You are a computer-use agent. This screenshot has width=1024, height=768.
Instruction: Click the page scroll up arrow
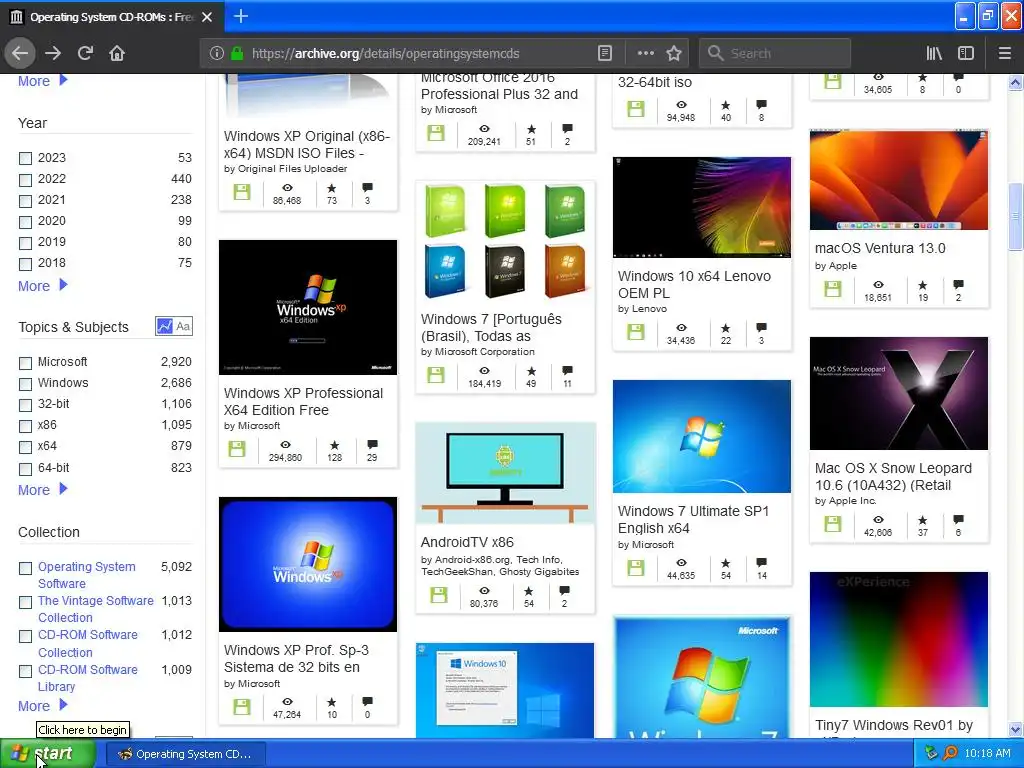click(x=1015, y=82)
